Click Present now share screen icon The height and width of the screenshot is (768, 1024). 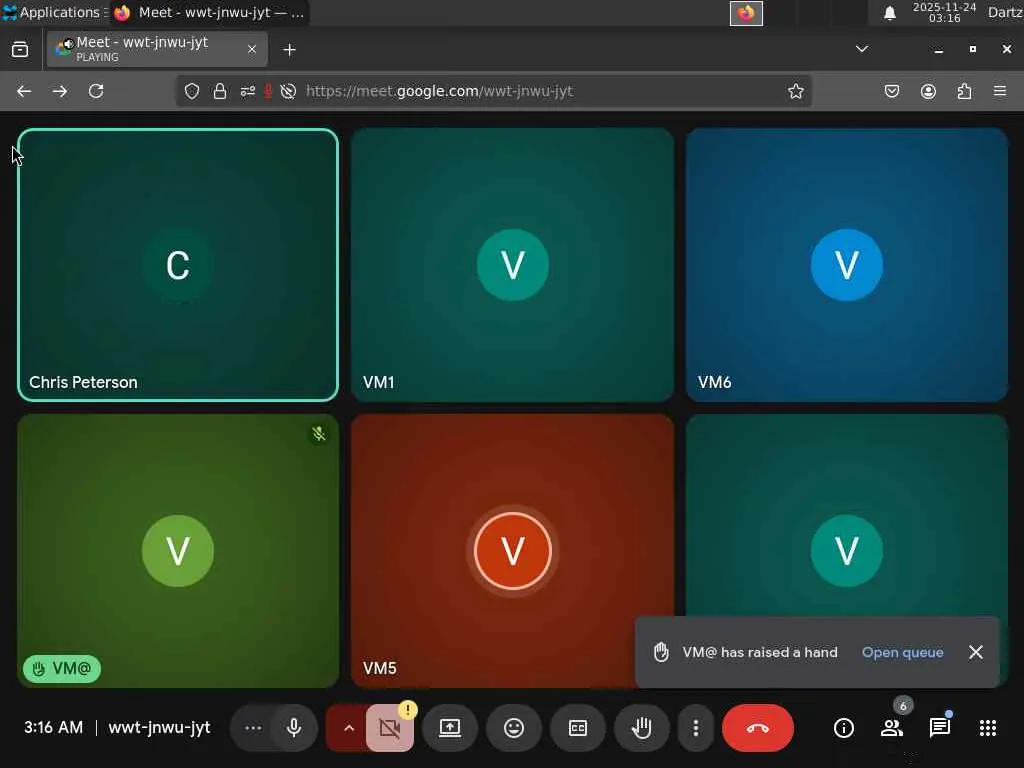[450, 728]
